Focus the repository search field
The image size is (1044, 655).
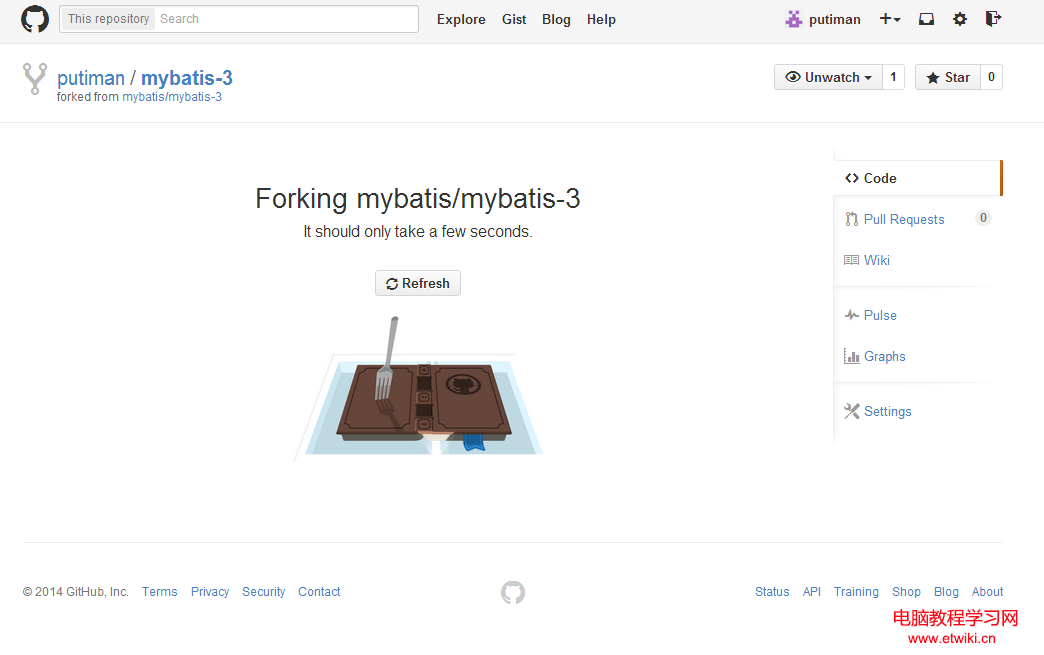click(x=286, y=19)
